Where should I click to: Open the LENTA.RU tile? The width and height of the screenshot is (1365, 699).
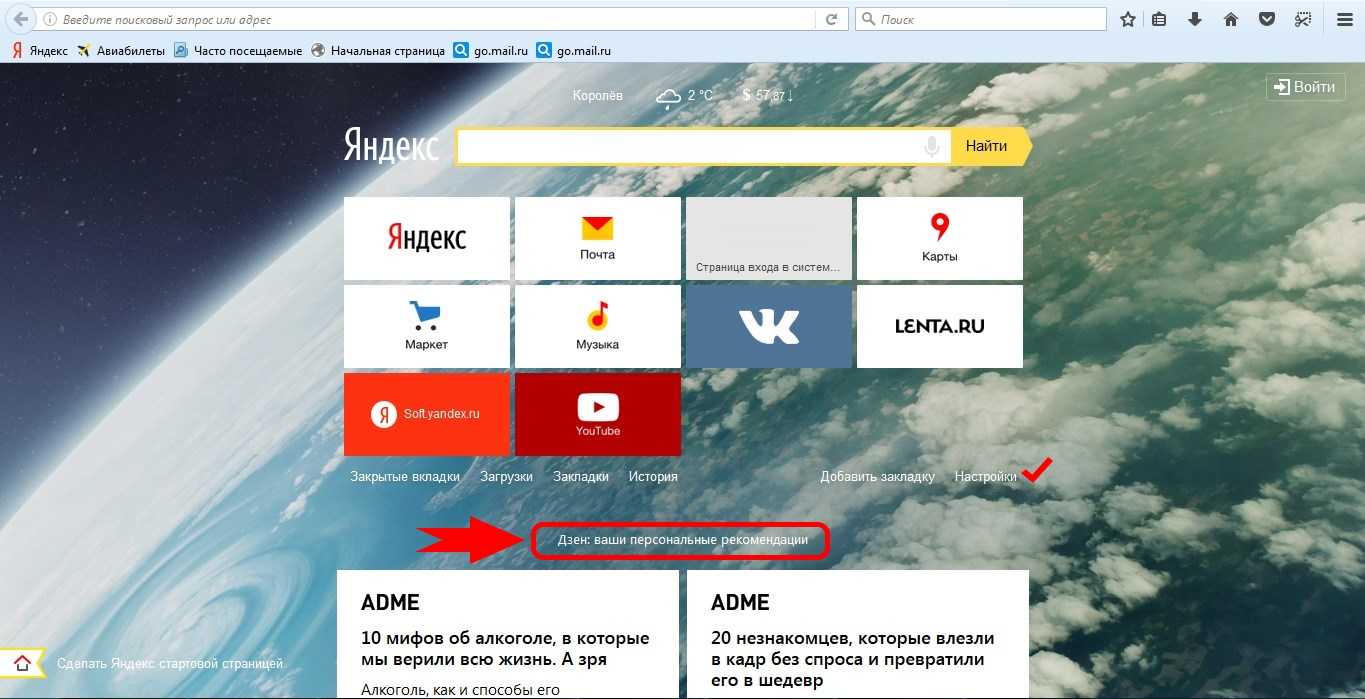click(939, 326)
